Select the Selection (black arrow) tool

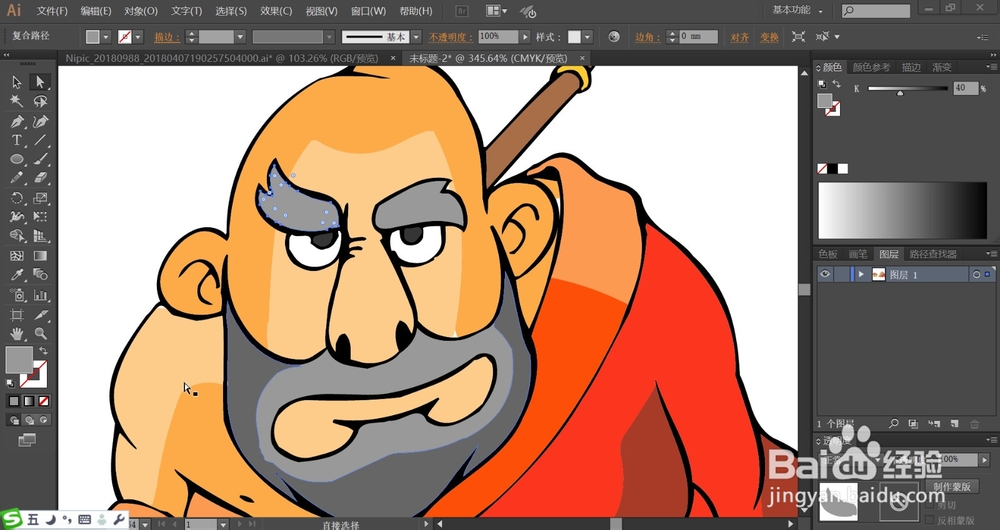(17, 82)
